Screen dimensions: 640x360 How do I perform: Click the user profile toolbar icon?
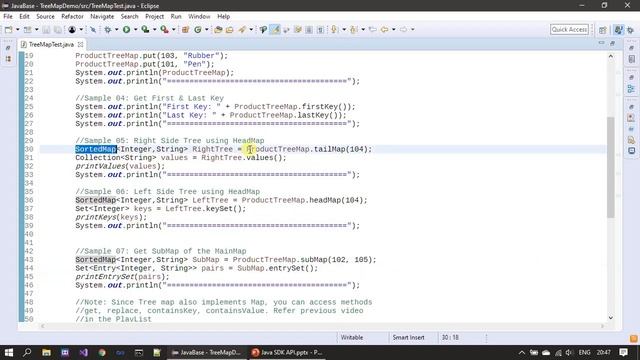coord(72,30)
